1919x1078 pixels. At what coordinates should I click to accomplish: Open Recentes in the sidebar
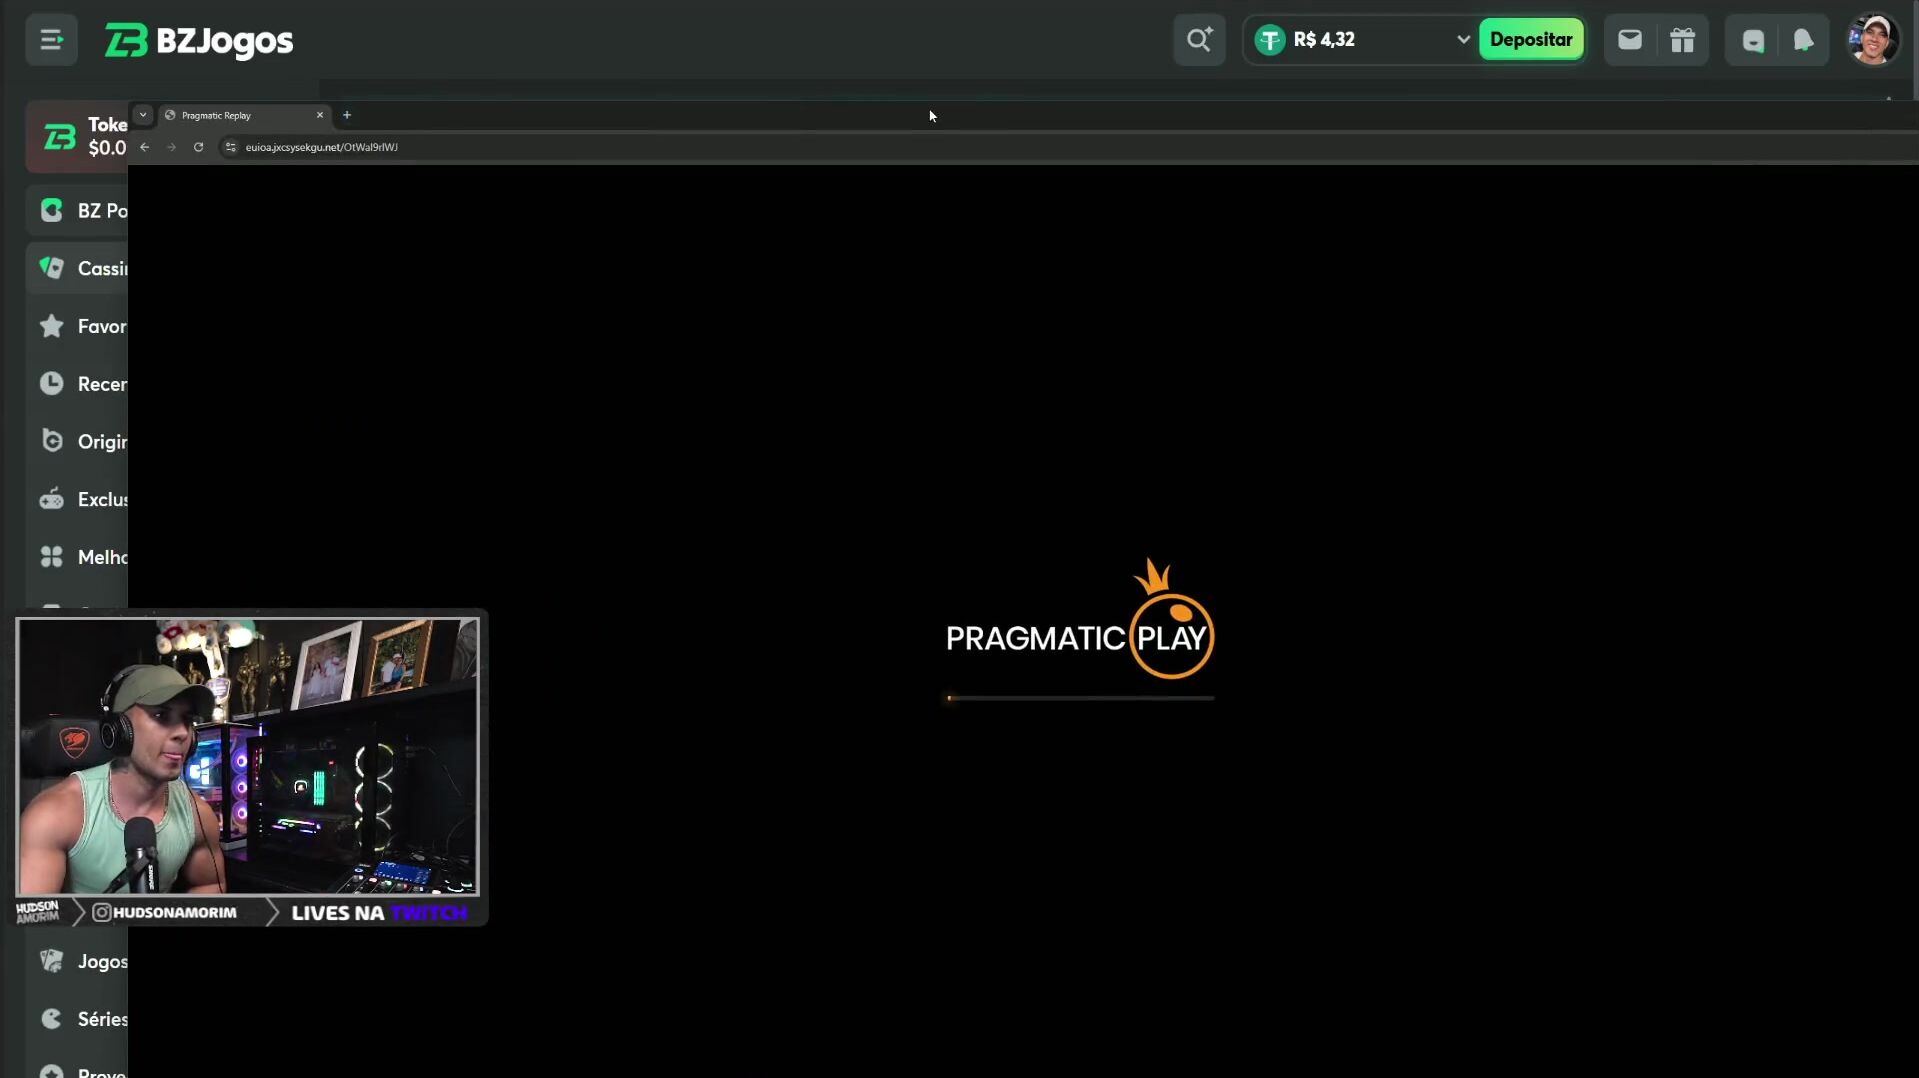78,384
